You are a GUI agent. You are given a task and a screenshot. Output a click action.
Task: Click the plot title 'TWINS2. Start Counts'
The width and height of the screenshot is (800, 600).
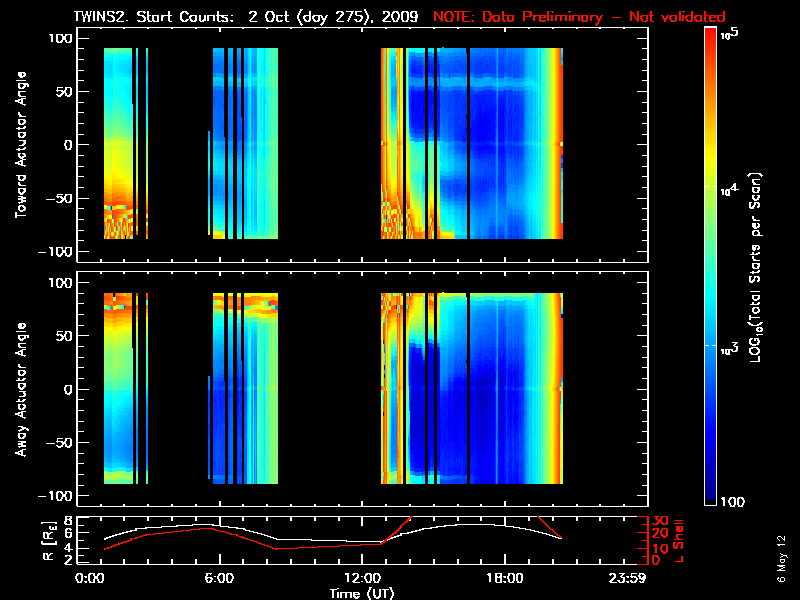click(x=155, y=16)
